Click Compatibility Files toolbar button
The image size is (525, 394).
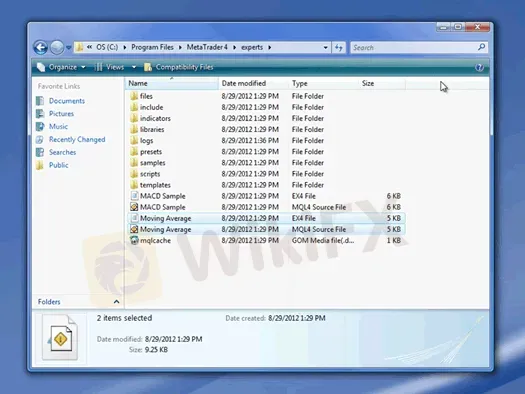(x=178, y=67)
